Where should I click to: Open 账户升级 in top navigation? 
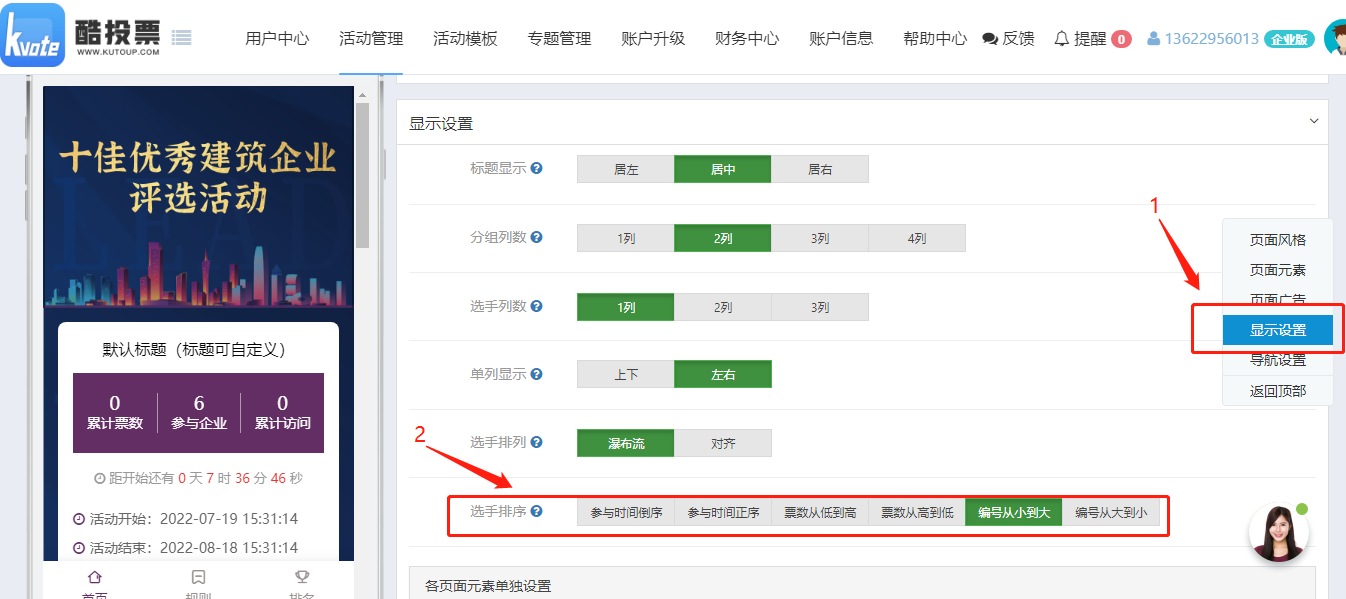(653, 39)
